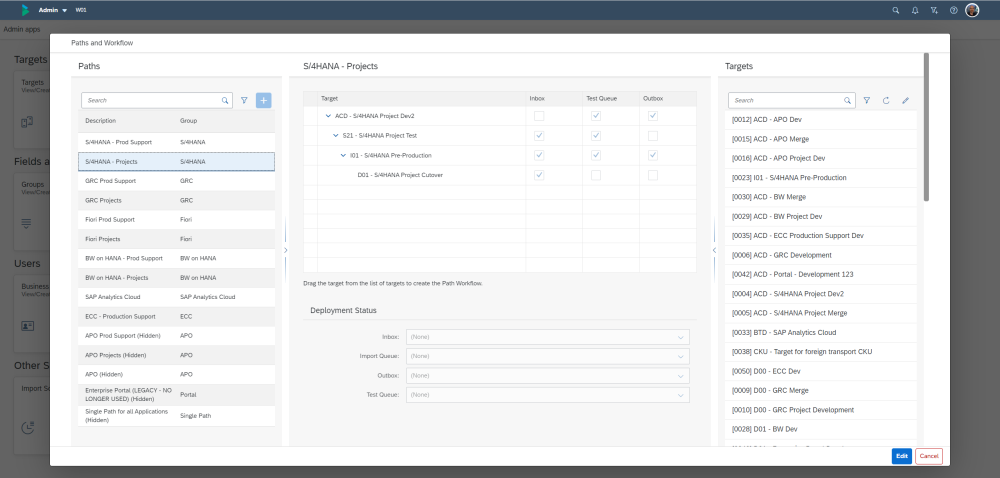Toggle Test Queue checkbox for I01 Pre-Production
Screen dimensions: 1000x478
[x=596, y=156]
